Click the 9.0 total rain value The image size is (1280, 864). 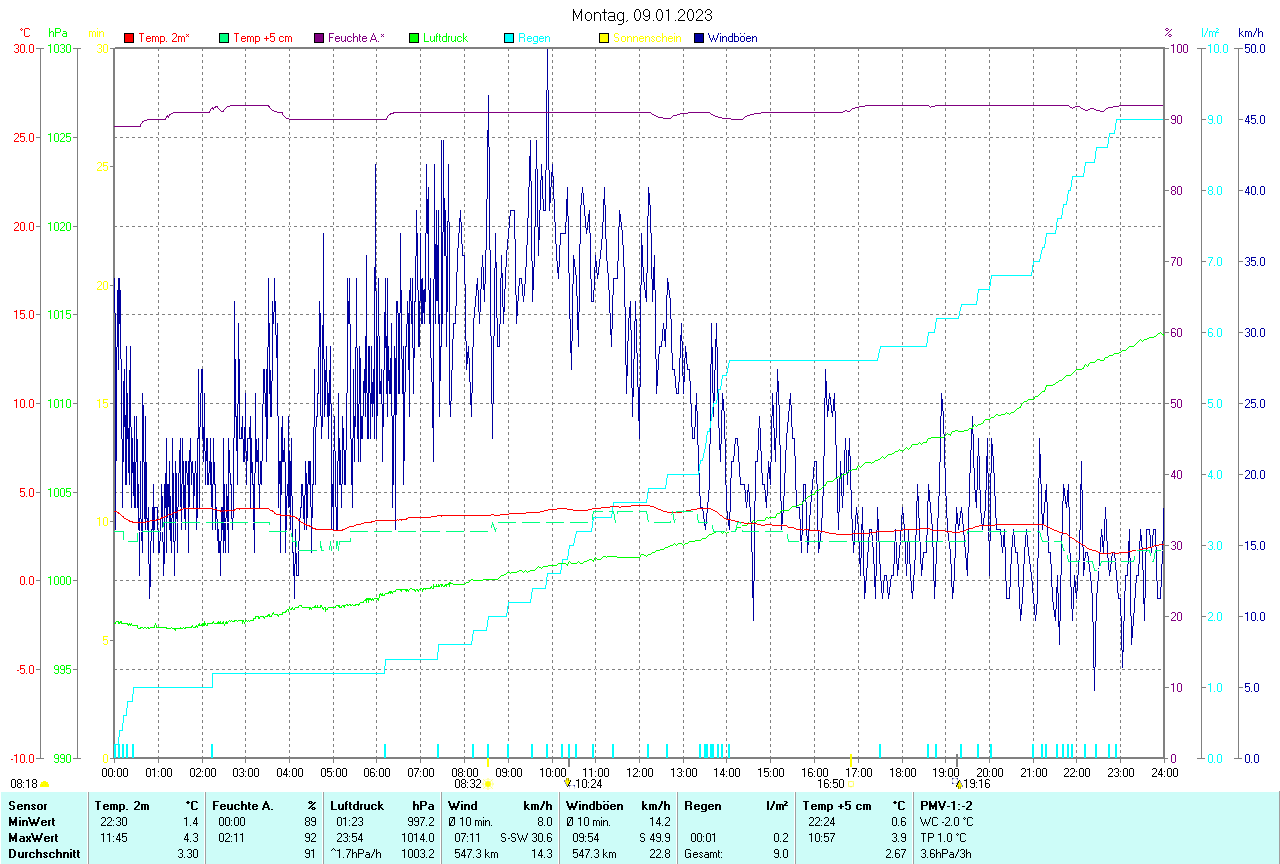(x=780, y=854)
